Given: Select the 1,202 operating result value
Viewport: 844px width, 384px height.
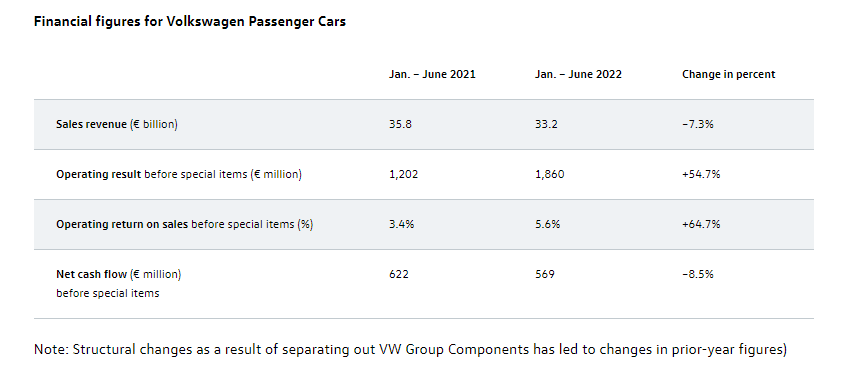Looking at the screenshot, I should [x=404, y=174].
